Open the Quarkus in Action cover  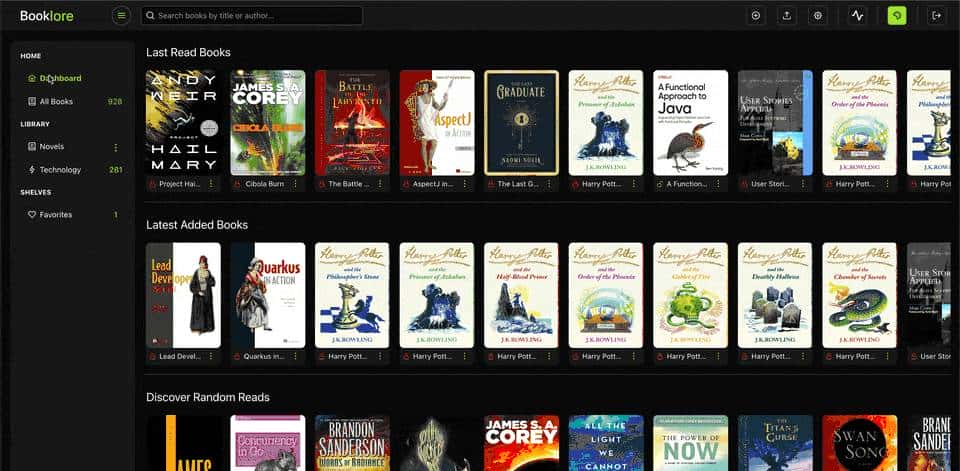268,295
